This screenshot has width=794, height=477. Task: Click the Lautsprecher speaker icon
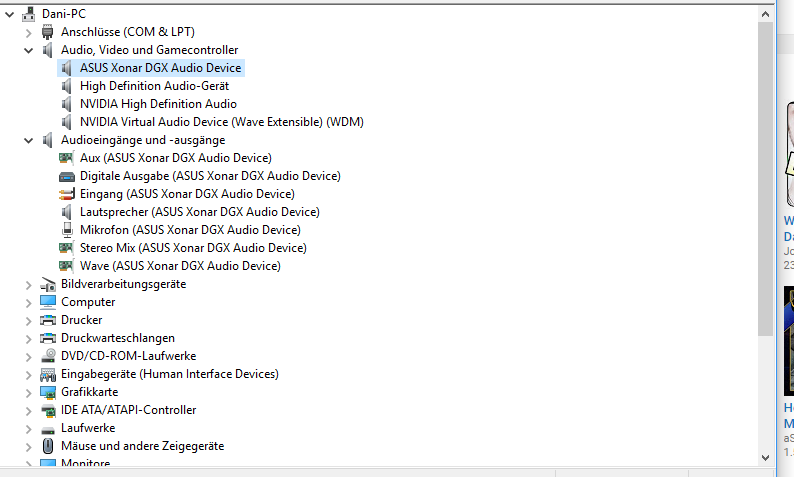pos(66,212)
